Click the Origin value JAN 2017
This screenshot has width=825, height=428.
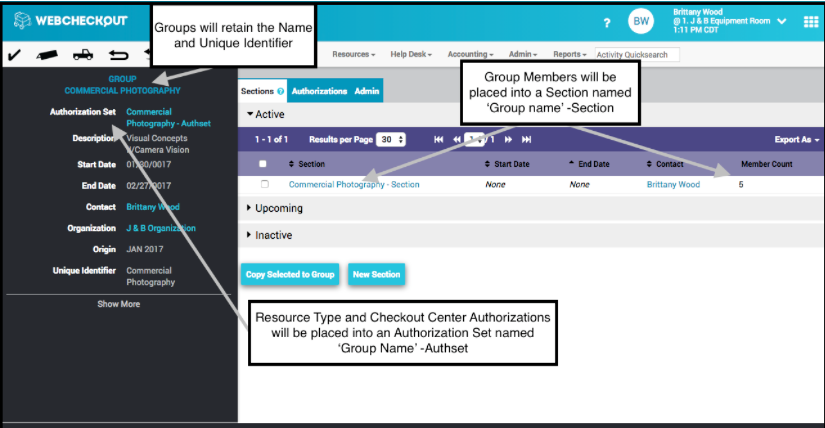point(145,249)
